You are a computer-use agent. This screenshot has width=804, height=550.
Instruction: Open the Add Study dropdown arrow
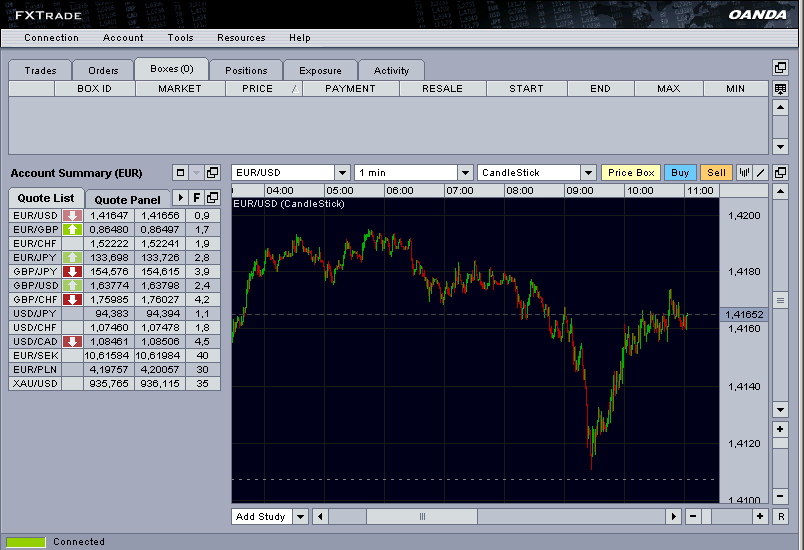(300, 516)
